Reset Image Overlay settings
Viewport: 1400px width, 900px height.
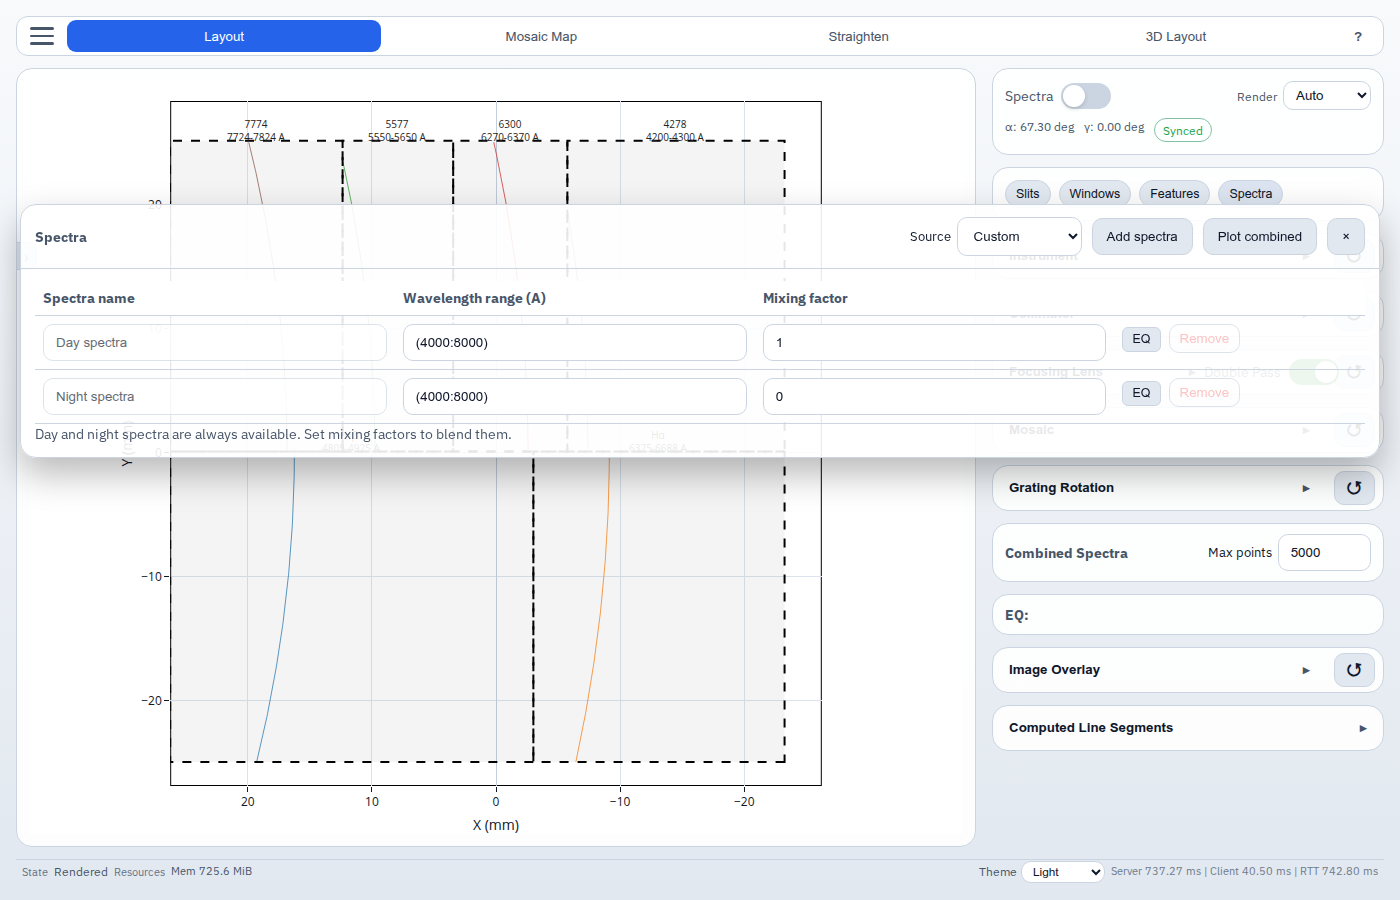click(1354, 670)
